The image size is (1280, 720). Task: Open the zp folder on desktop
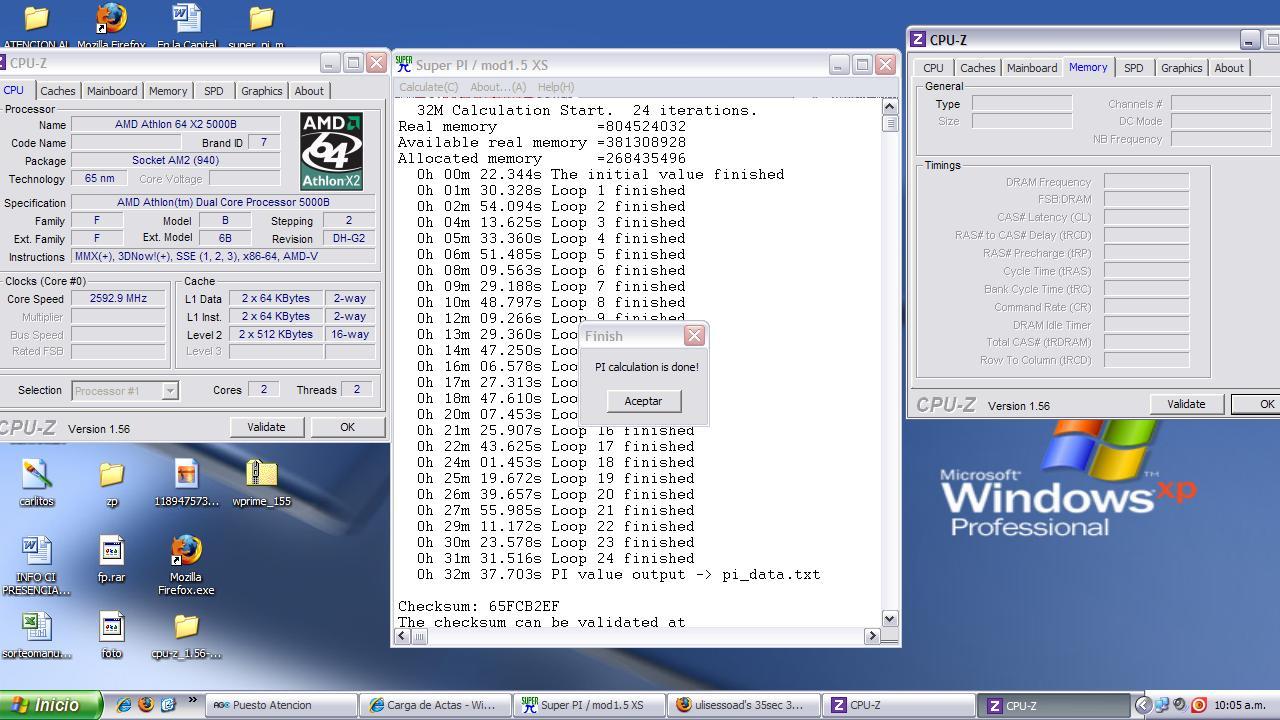point(111,482)
